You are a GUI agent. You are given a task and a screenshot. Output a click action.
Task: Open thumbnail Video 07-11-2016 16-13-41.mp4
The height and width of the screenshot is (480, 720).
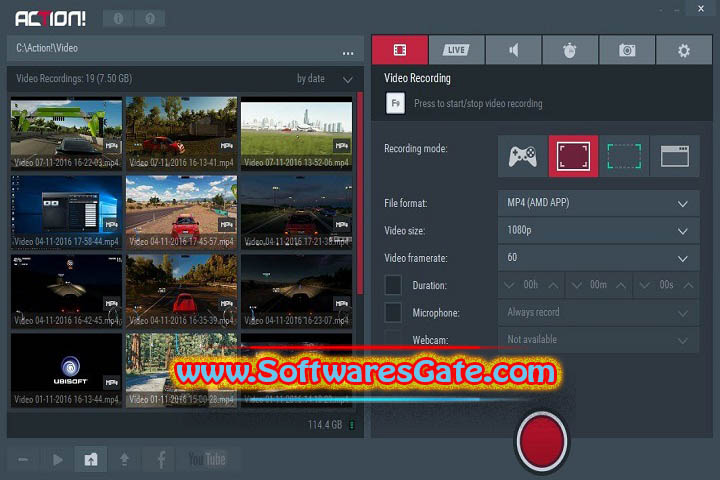181,133
